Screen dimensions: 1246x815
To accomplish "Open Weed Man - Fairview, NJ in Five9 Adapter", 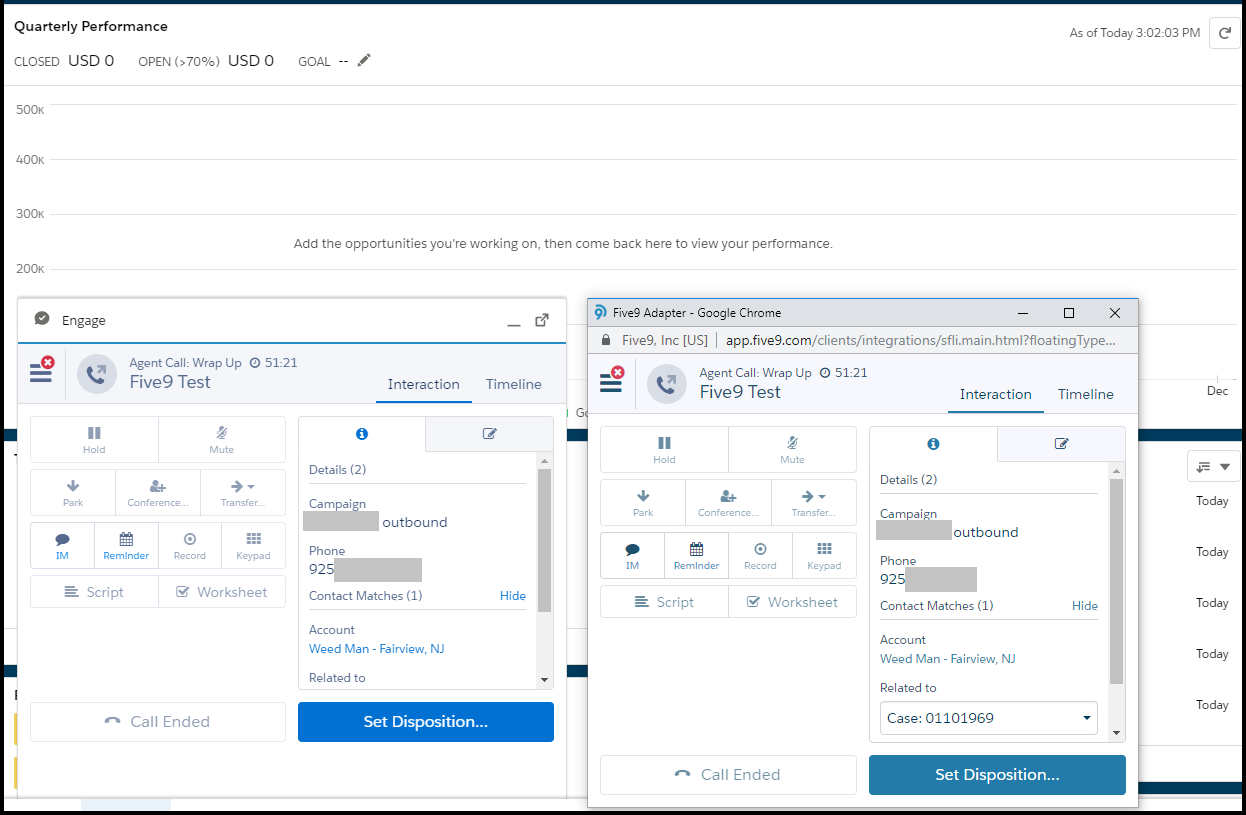I will click(948, 659).
